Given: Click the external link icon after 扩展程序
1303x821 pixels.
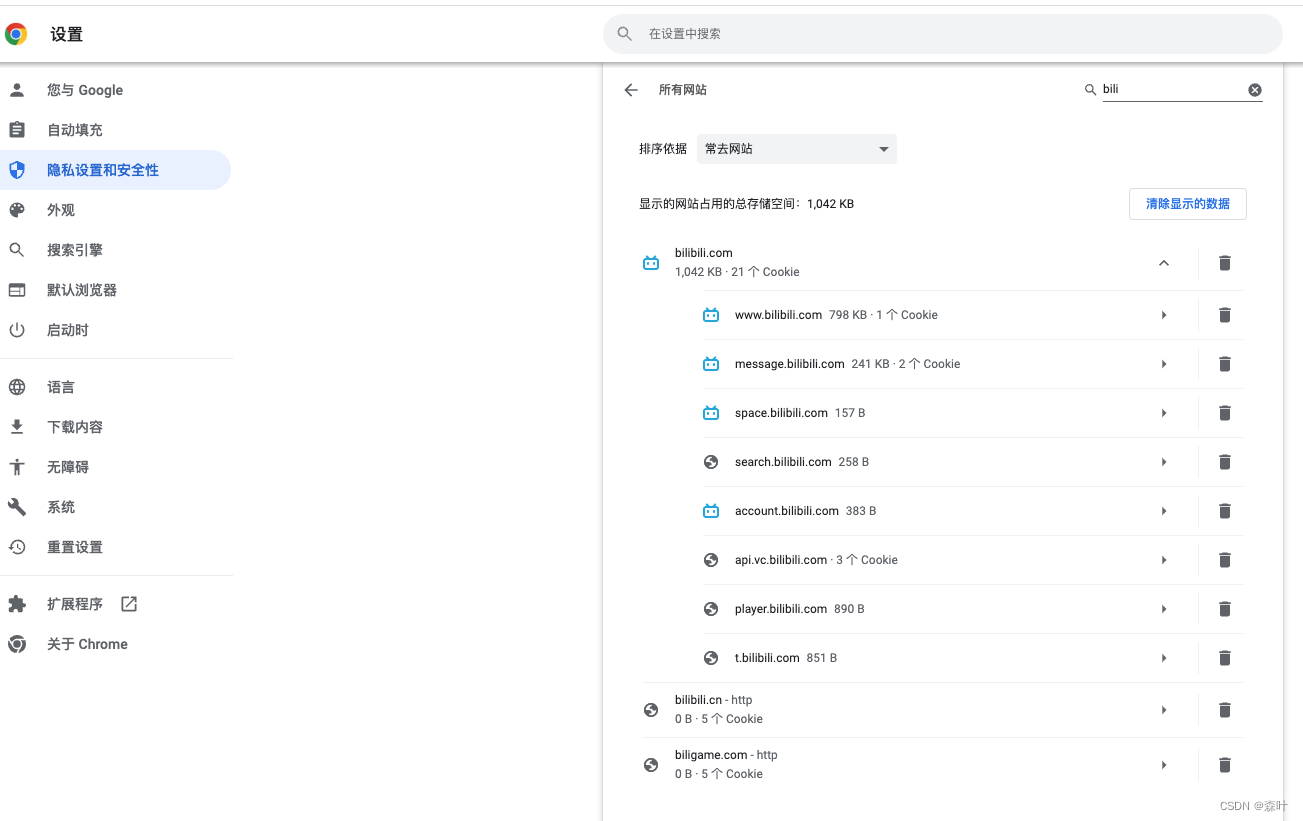Looking at the screenshot, I should (x=129, y=604).
